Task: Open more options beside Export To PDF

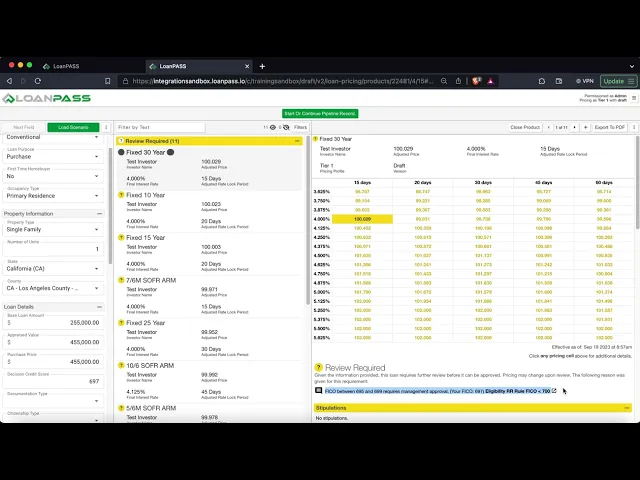Action: click(634, 127)
